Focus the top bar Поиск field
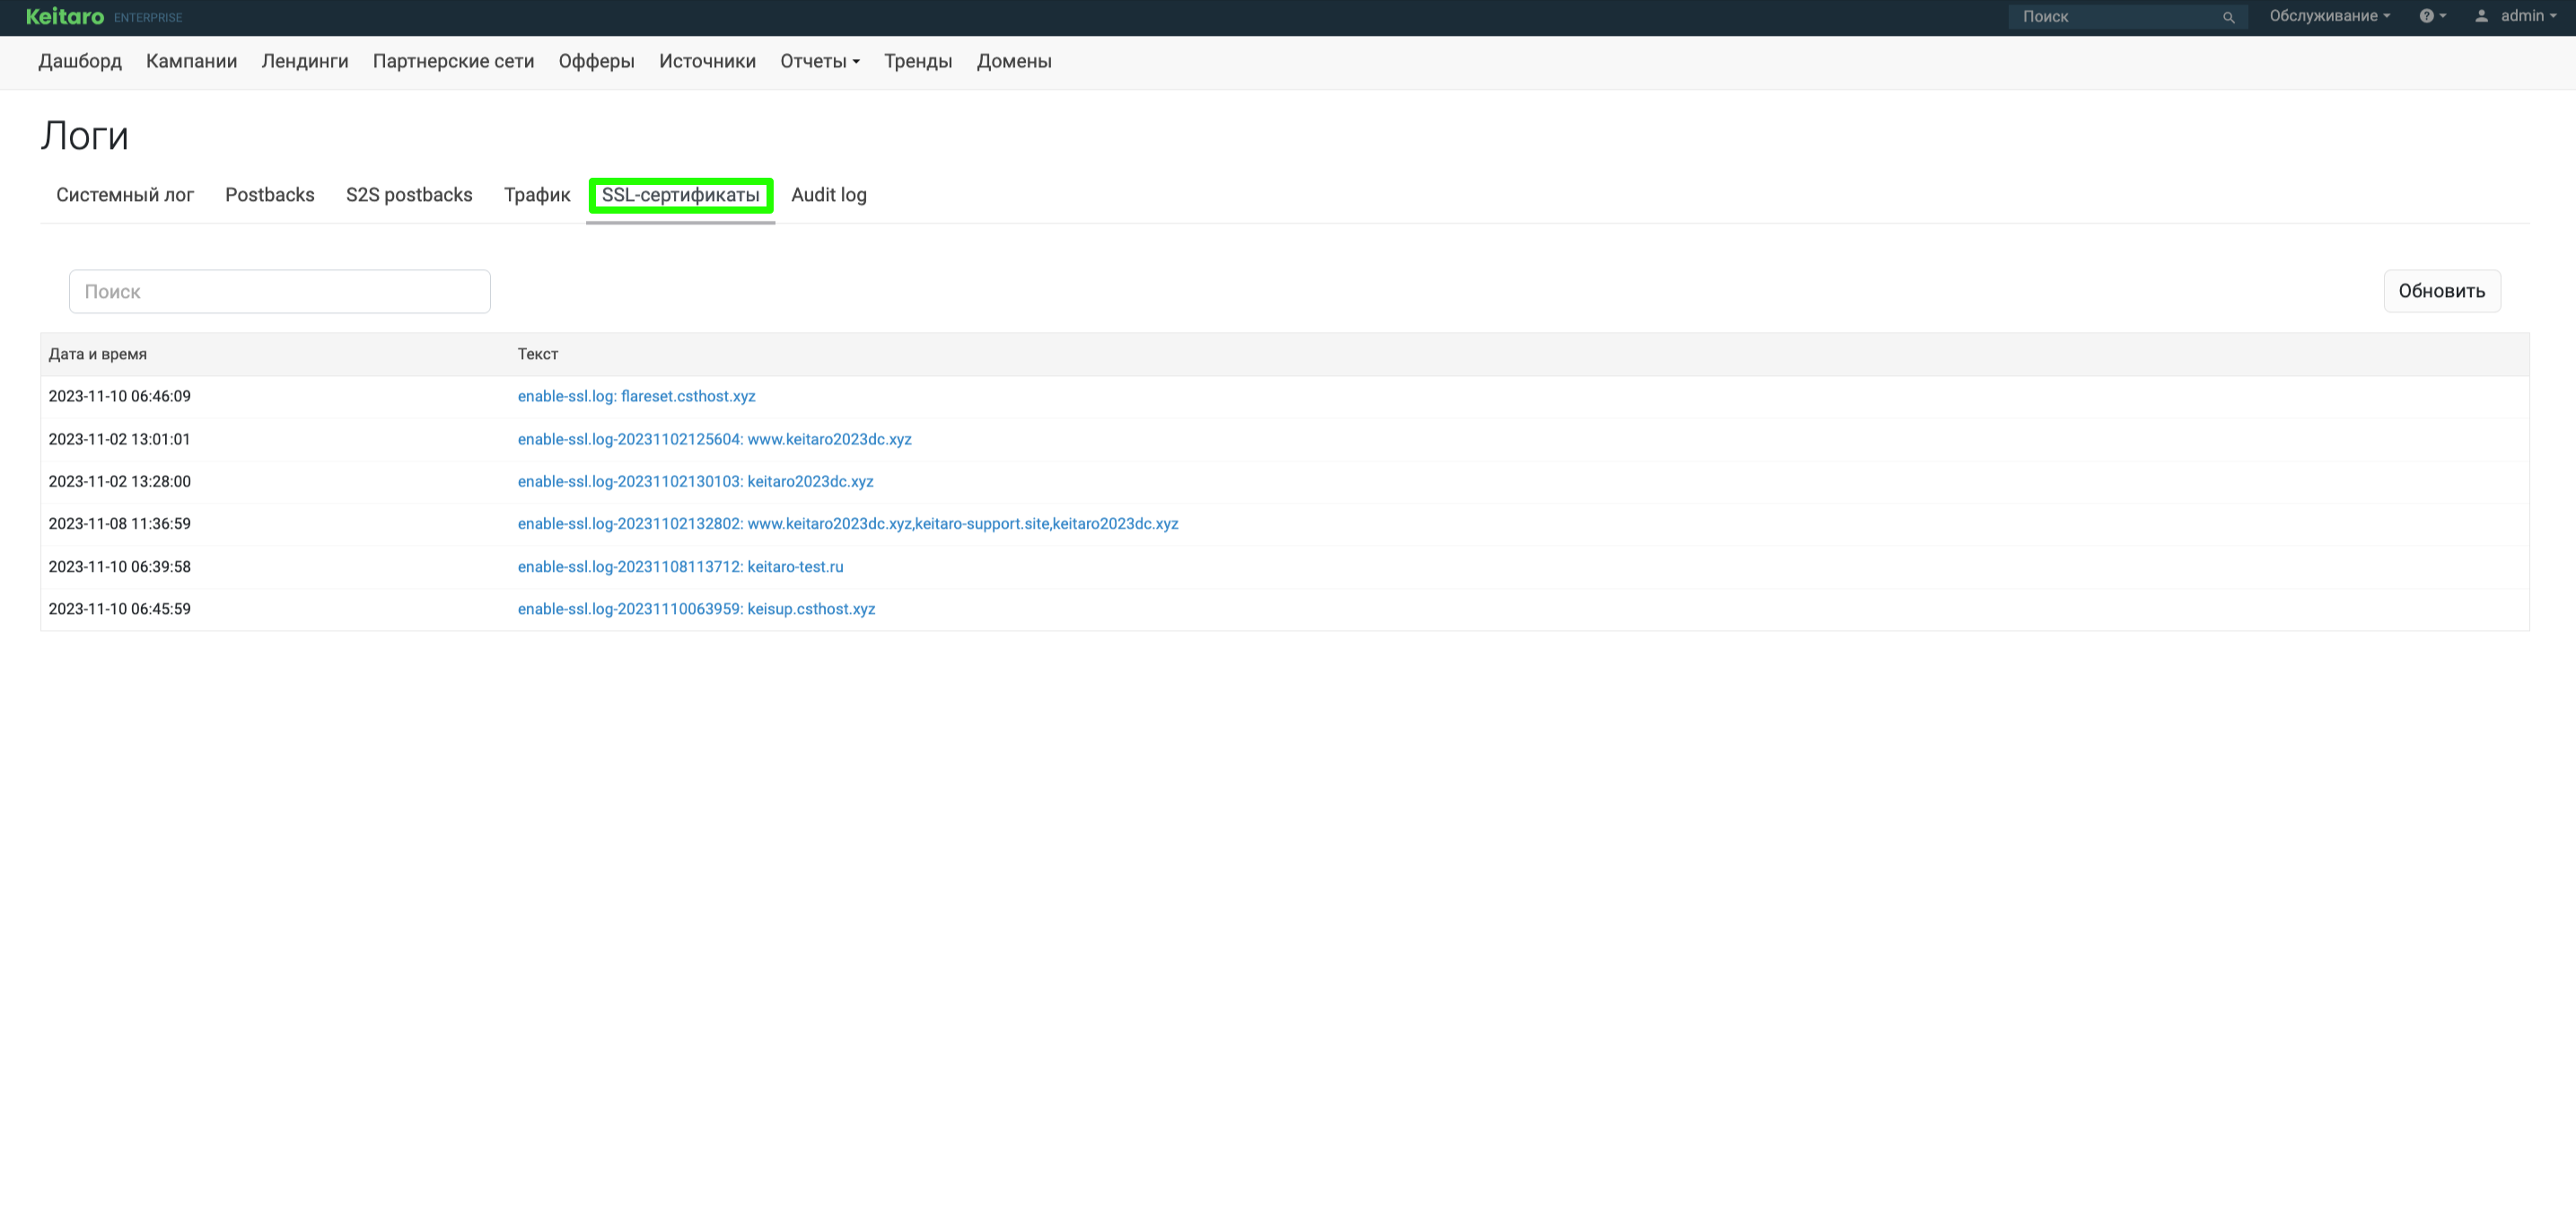 click(x=2127, y=17)
